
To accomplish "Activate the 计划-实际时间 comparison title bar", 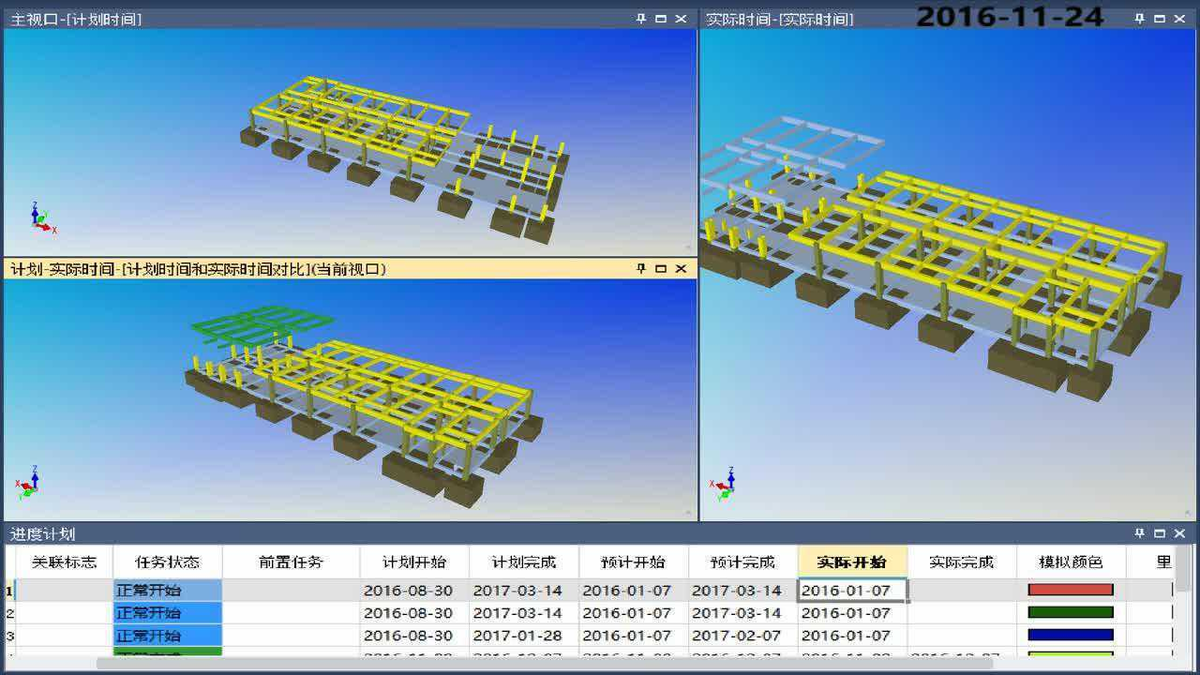I will point(349,269).
